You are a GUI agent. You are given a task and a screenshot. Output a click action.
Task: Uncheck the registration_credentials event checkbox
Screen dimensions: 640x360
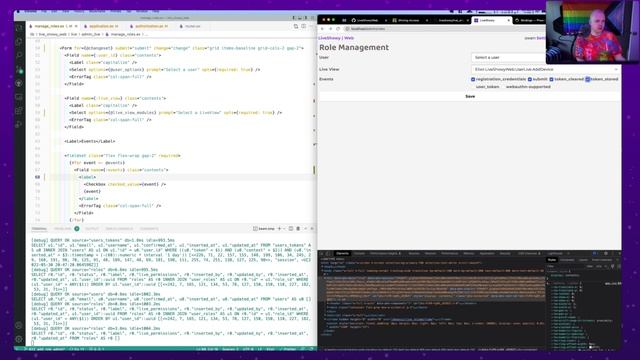473,79
